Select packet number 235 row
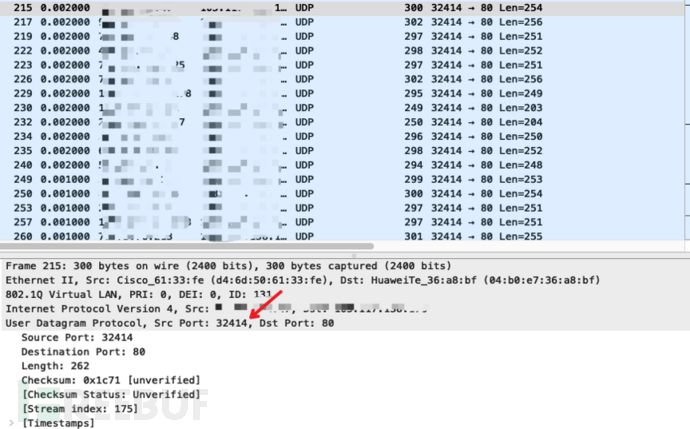This screenshot has height=429, width=690. point(342,151)
